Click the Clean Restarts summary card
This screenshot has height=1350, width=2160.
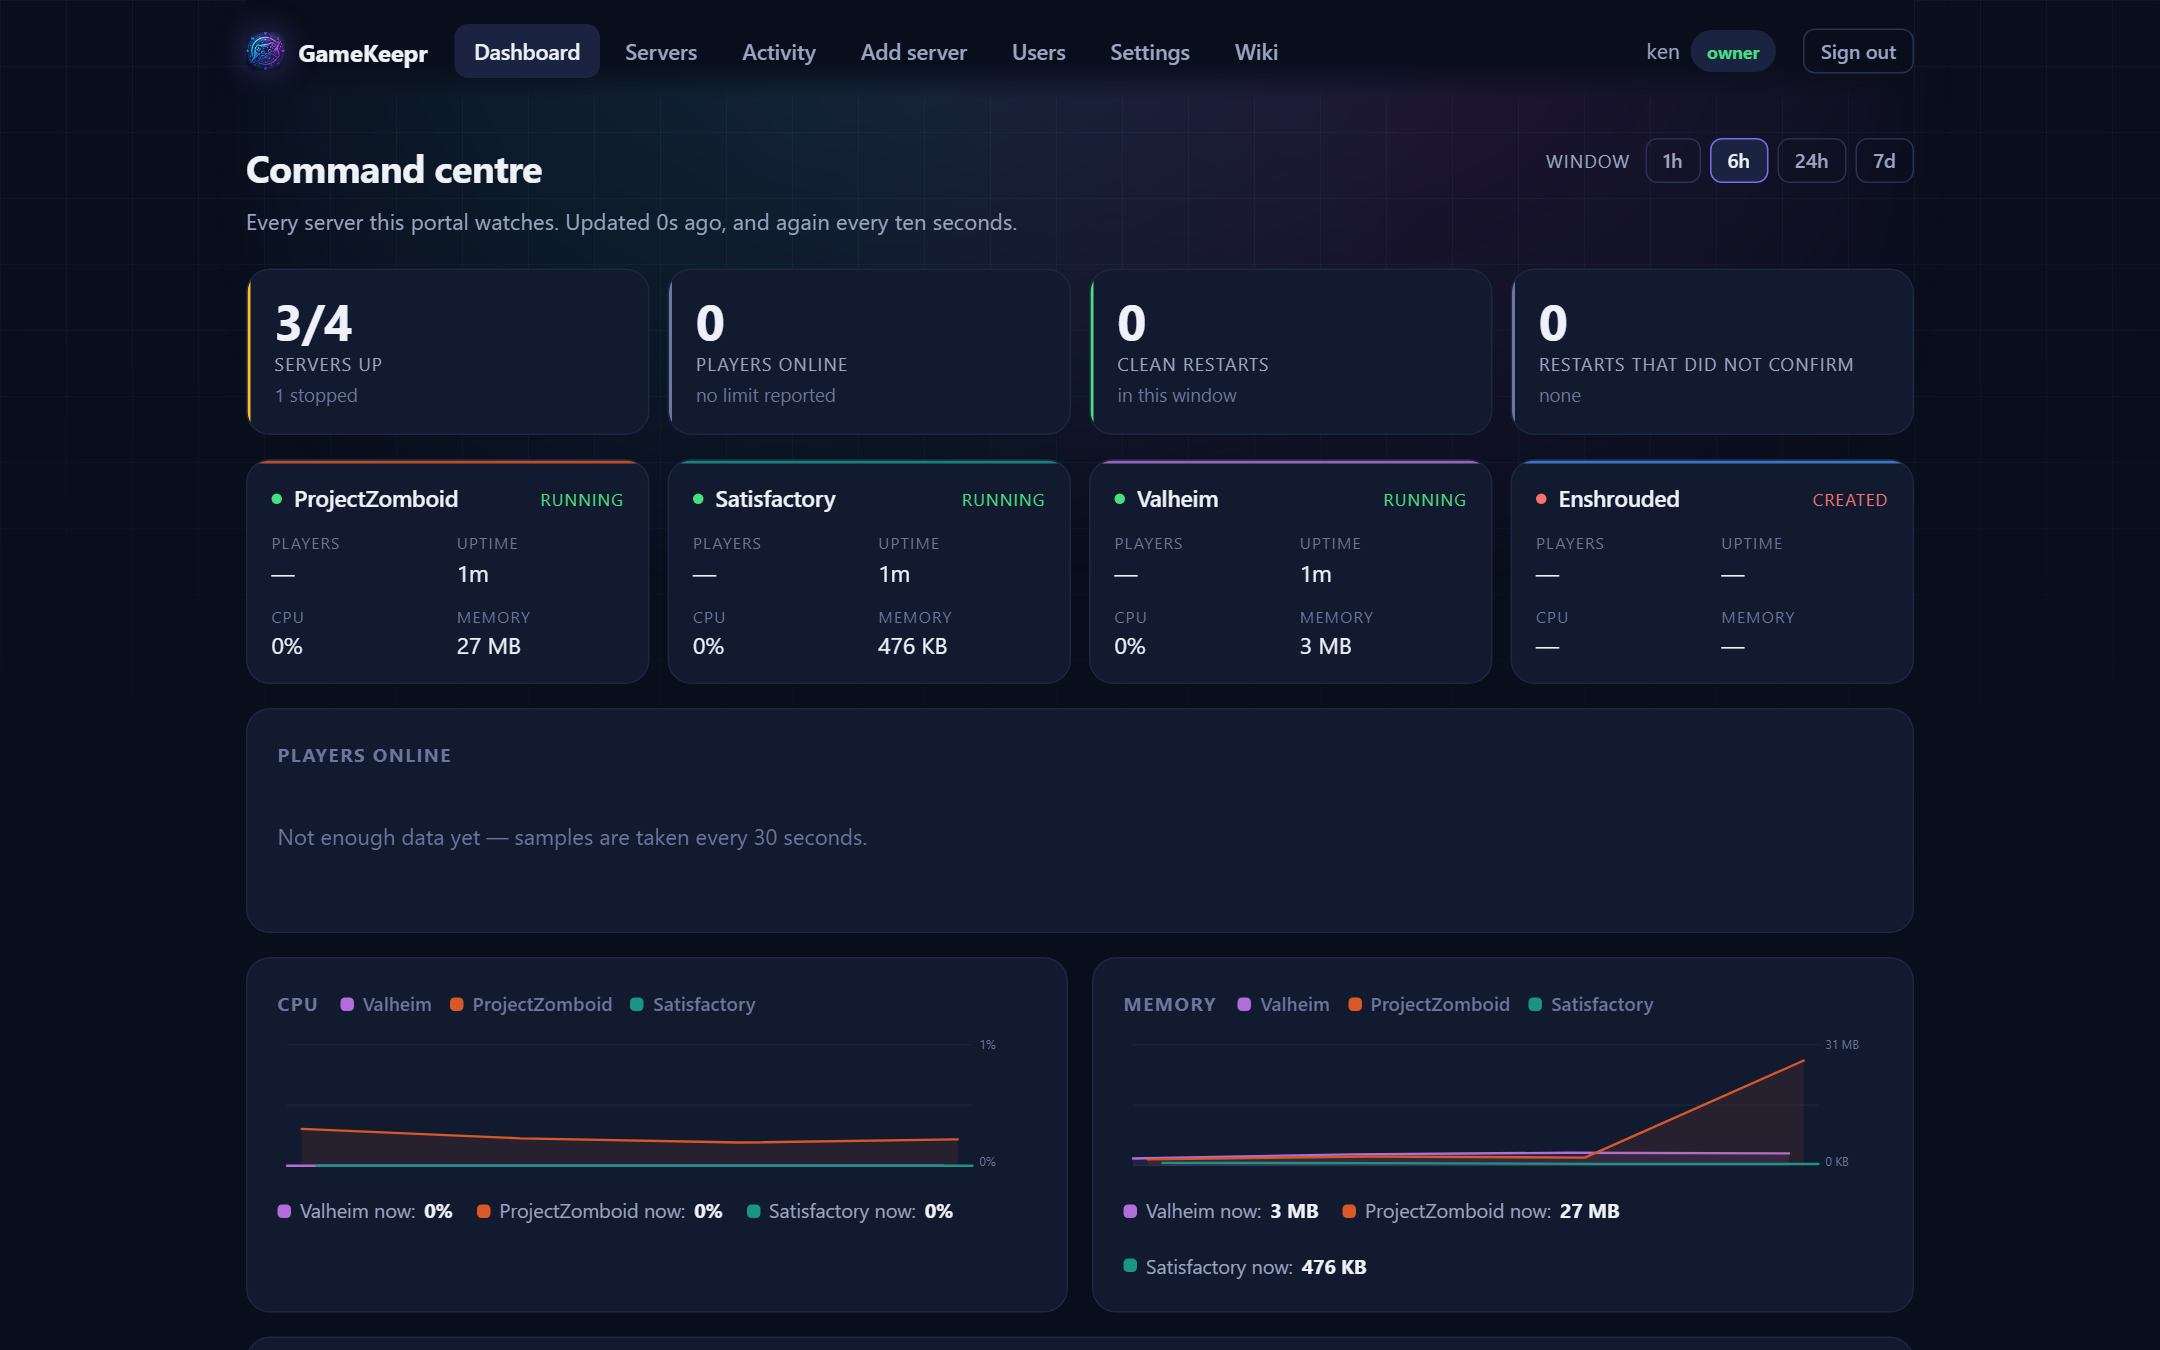tap(1290, 352)
